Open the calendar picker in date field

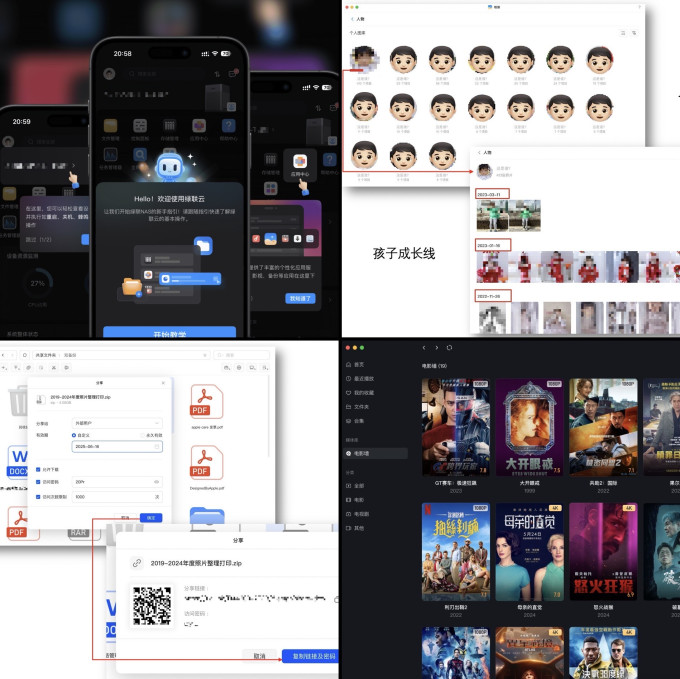pos(157,447)
